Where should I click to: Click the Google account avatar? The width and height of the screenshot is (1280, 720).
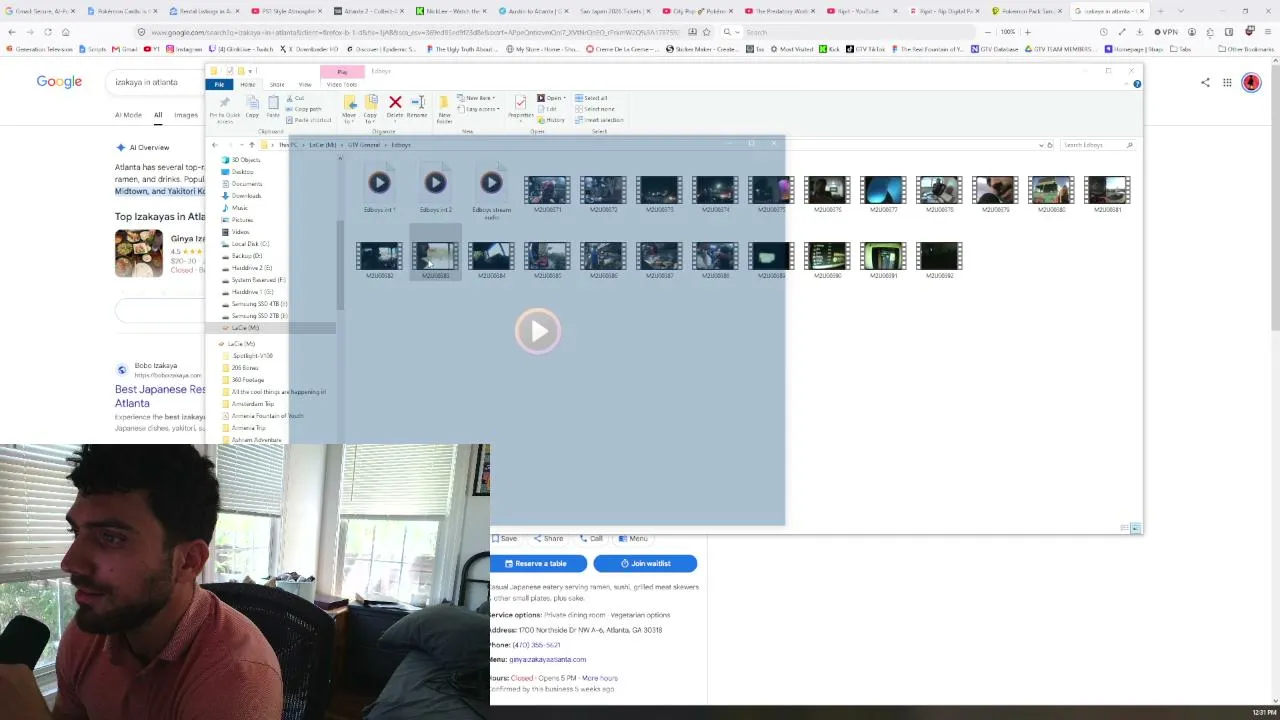point(1251,83)
